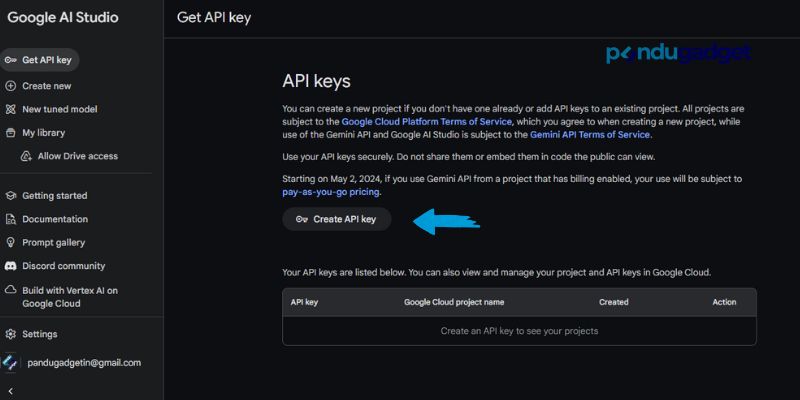800x400 pixels.
Task: Click the Documentation icon in sidebar
Action: (x=10, y=219)
